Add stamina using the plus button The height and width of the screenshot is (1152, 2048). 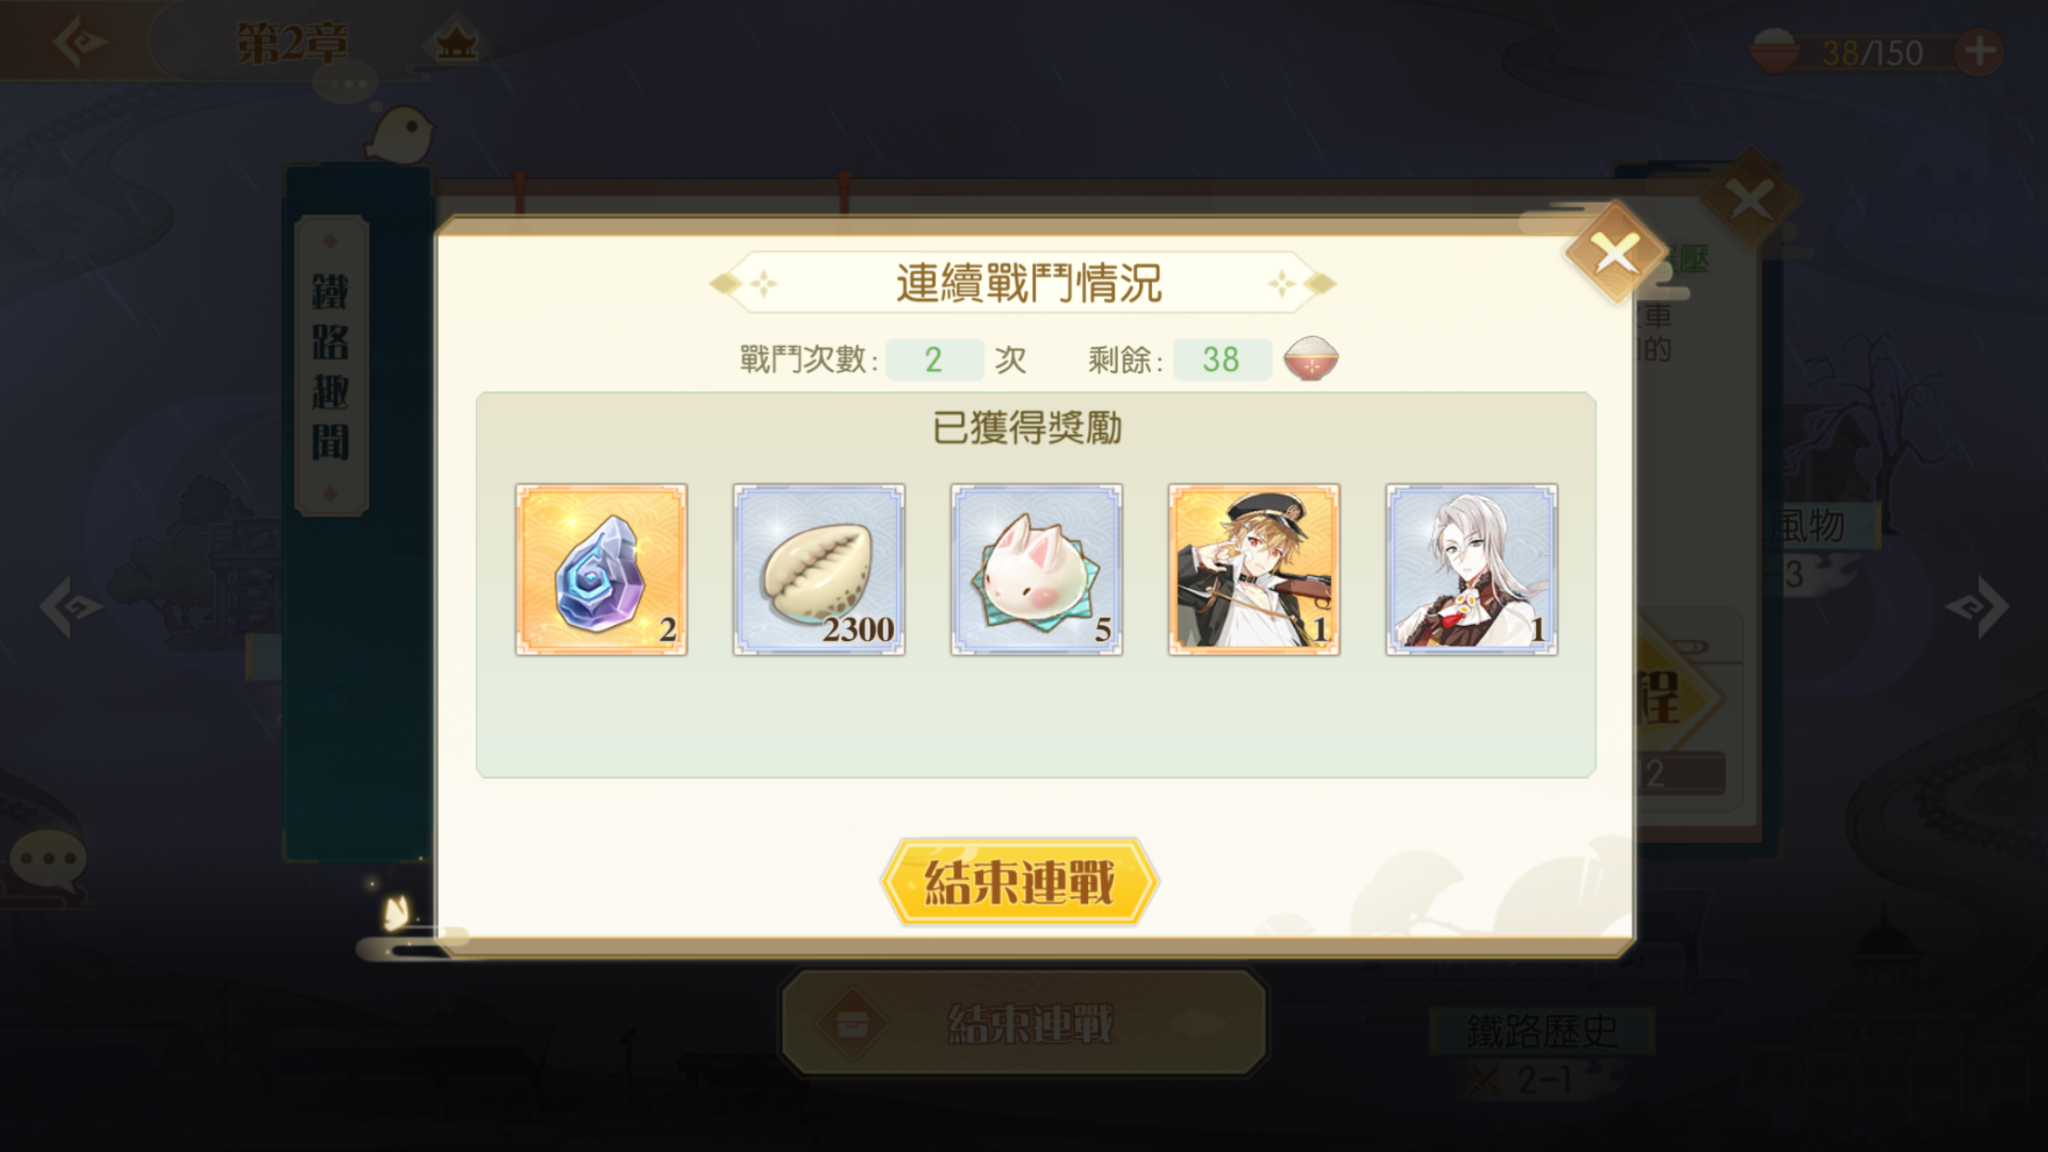(x=1980, y=52)
